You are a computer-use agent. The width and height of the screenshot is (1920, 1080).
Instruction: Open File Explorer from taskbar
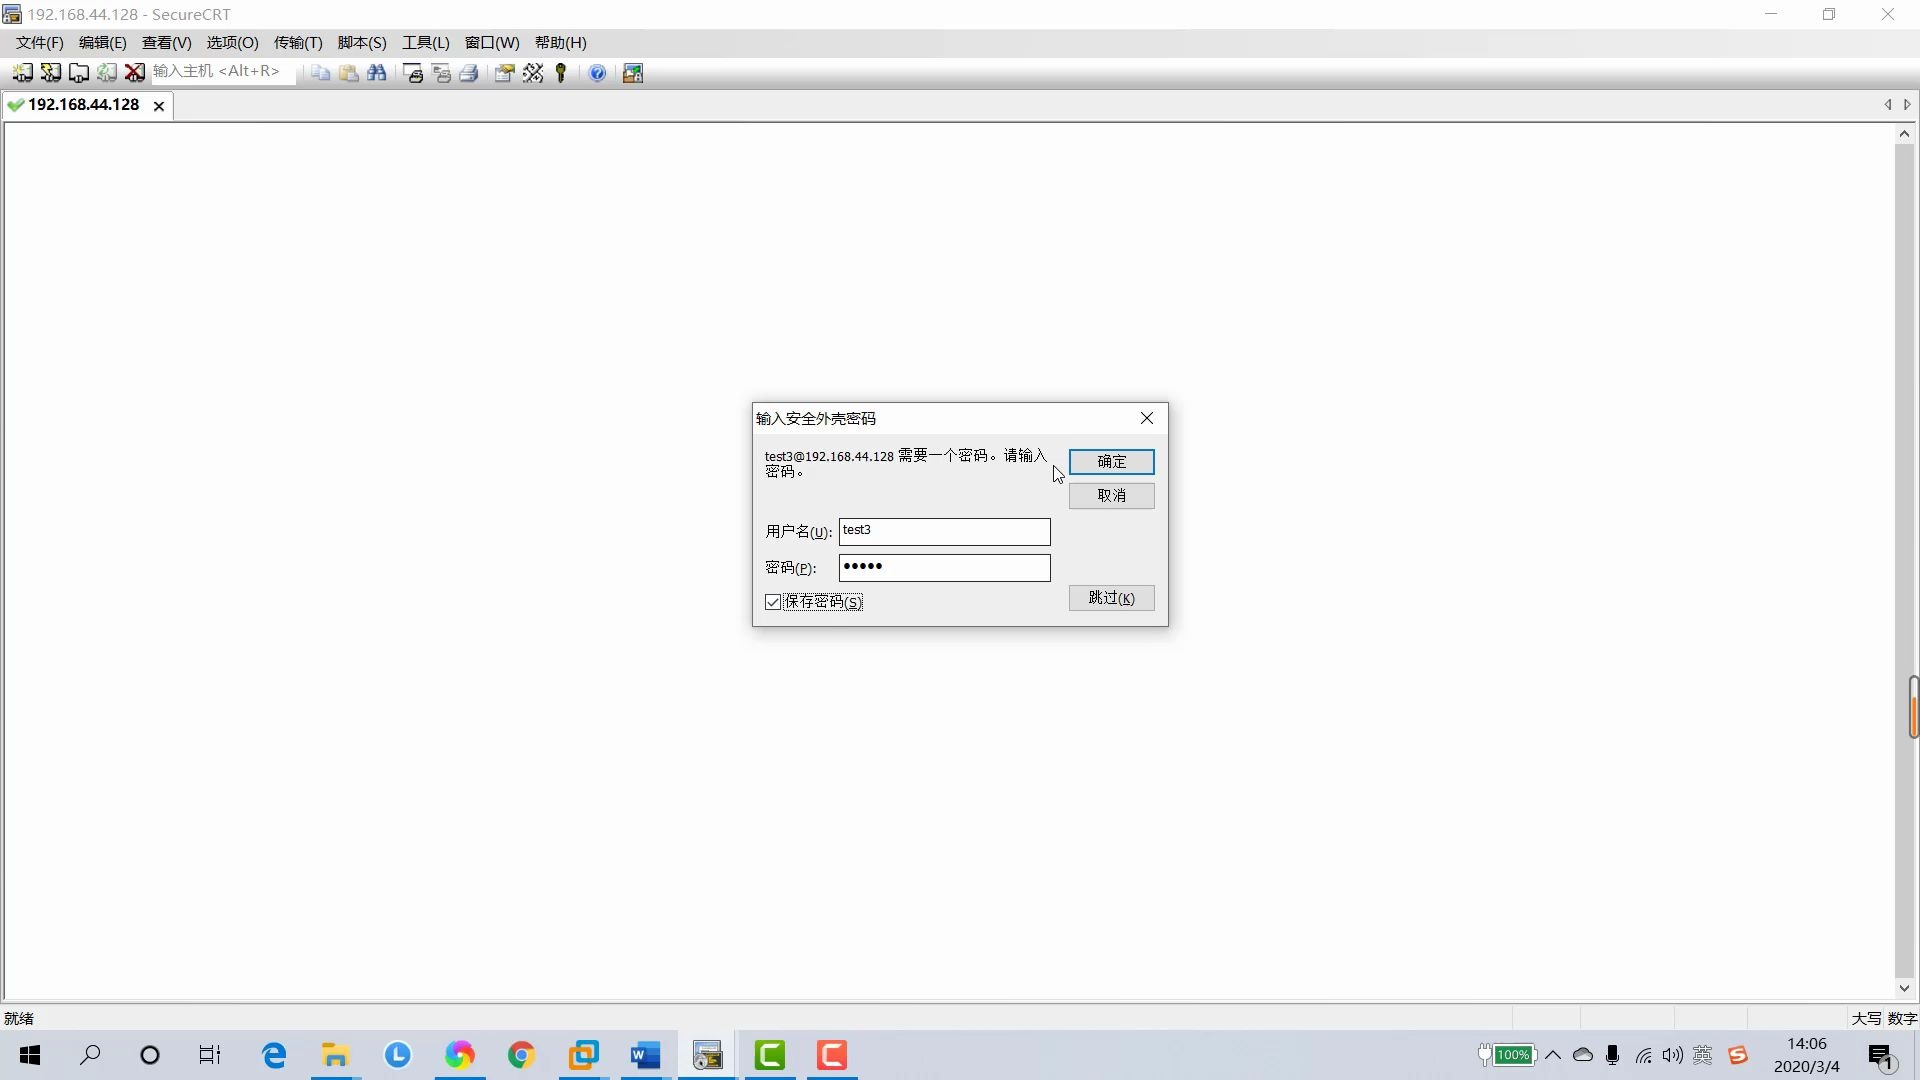[335, 1055]
